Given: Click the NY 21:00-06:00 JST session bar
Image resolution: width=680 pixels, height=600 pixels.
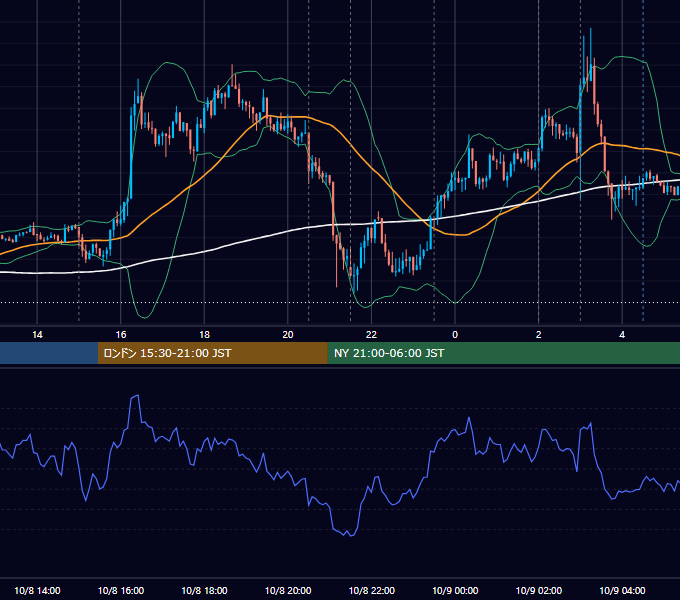Looking at the screenshot, I should pyautogui.click(x=503, y=353).
